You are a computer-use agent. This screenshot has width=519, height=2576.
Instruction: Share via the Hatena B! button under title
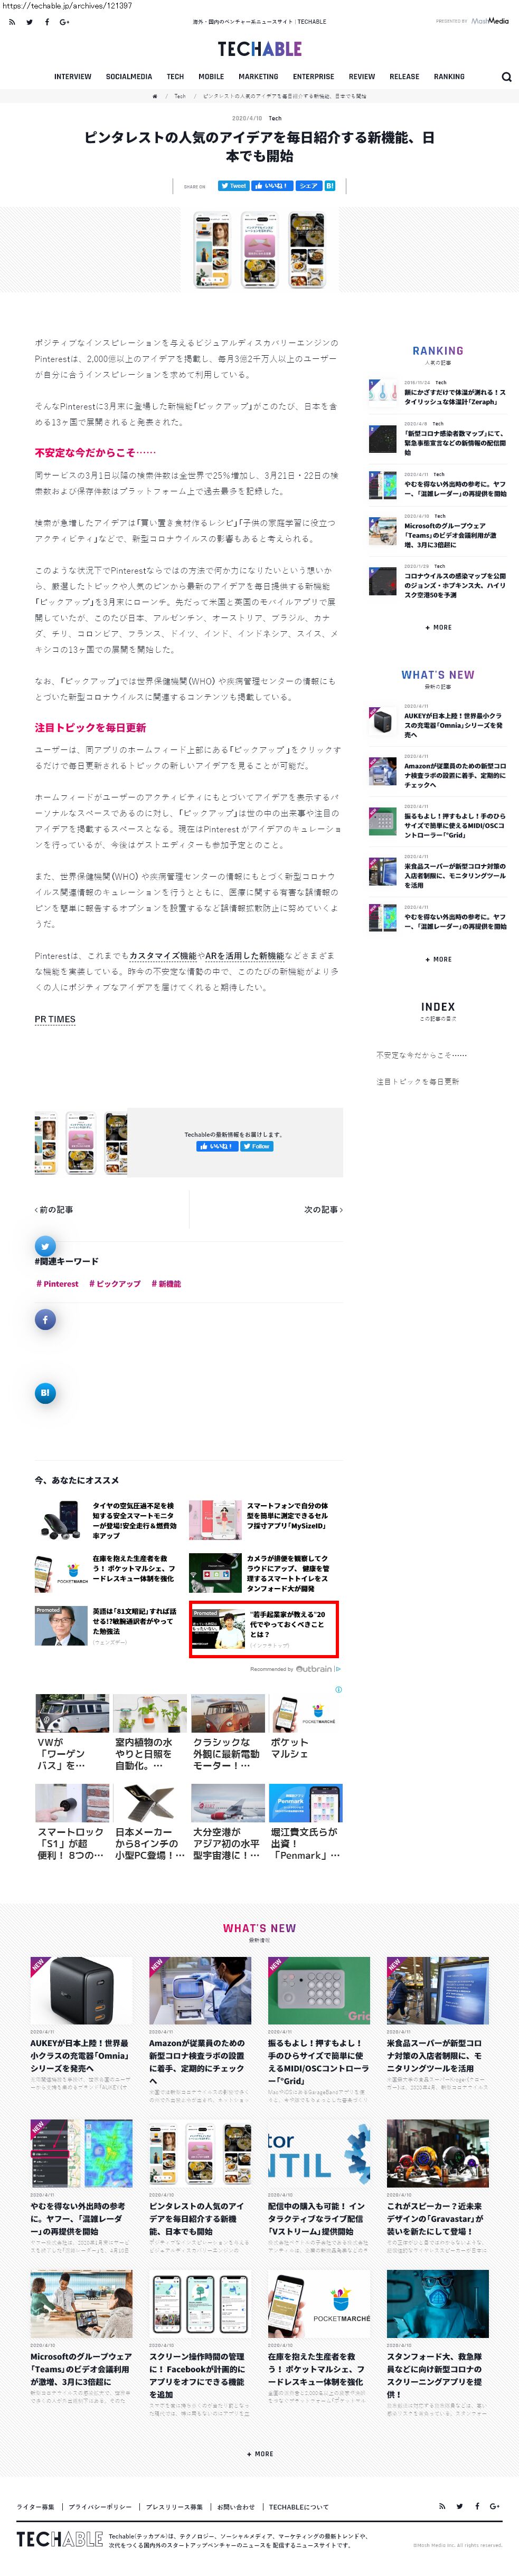330,186
